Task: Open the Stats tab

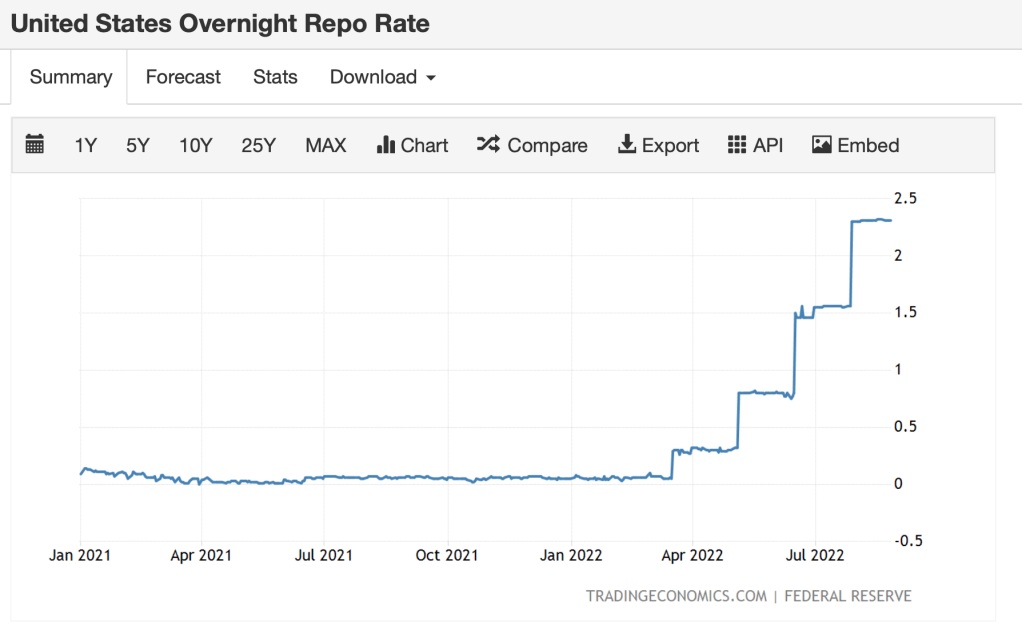Action: coord(275,77)
